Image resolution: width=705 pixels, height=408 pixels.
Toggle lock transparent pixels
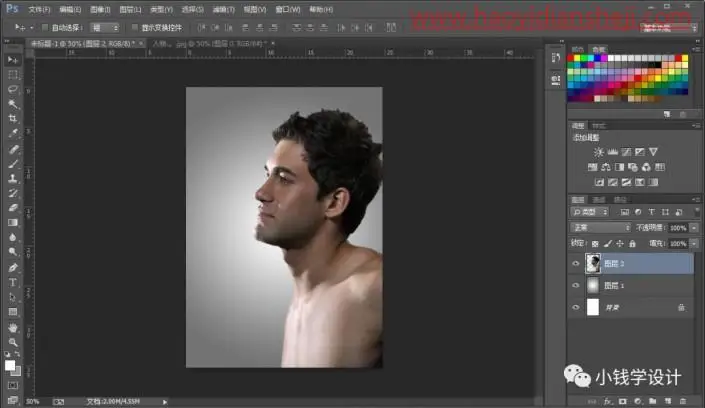(x=595, y=244)
